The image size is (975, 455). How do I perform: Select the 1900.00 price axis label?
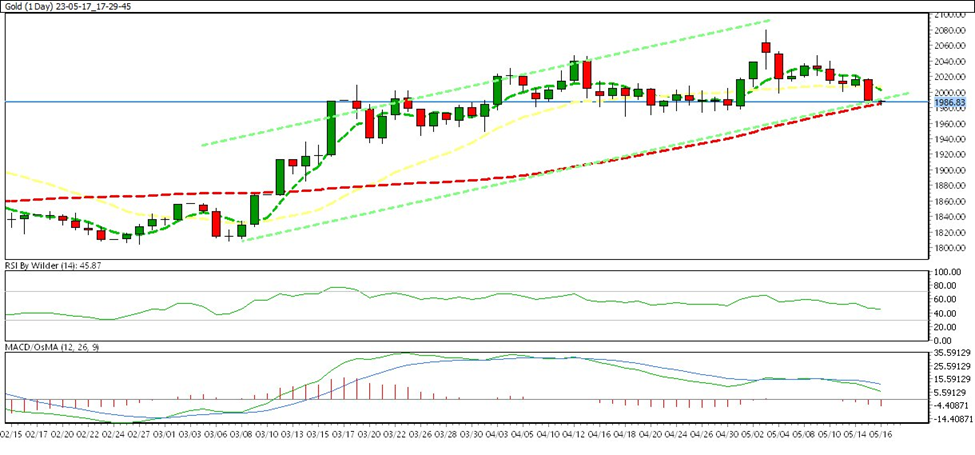tap(949, 170)
